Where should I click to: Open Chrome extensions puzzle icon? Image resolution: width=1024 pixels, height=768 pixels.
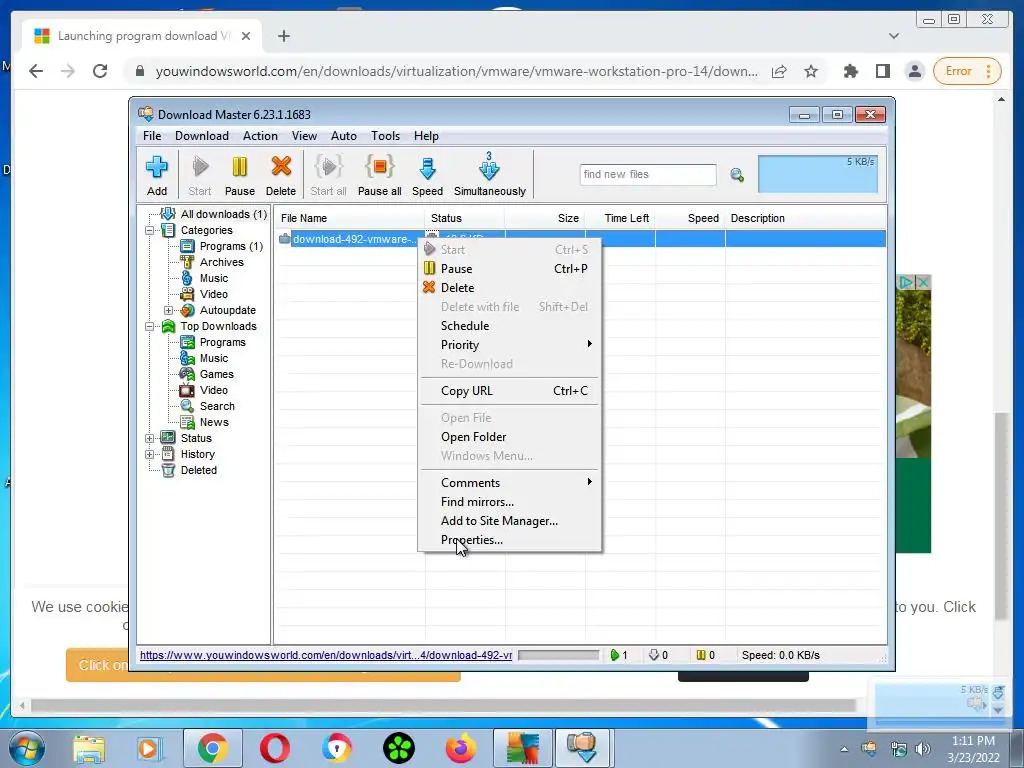(x=850, y=71)
